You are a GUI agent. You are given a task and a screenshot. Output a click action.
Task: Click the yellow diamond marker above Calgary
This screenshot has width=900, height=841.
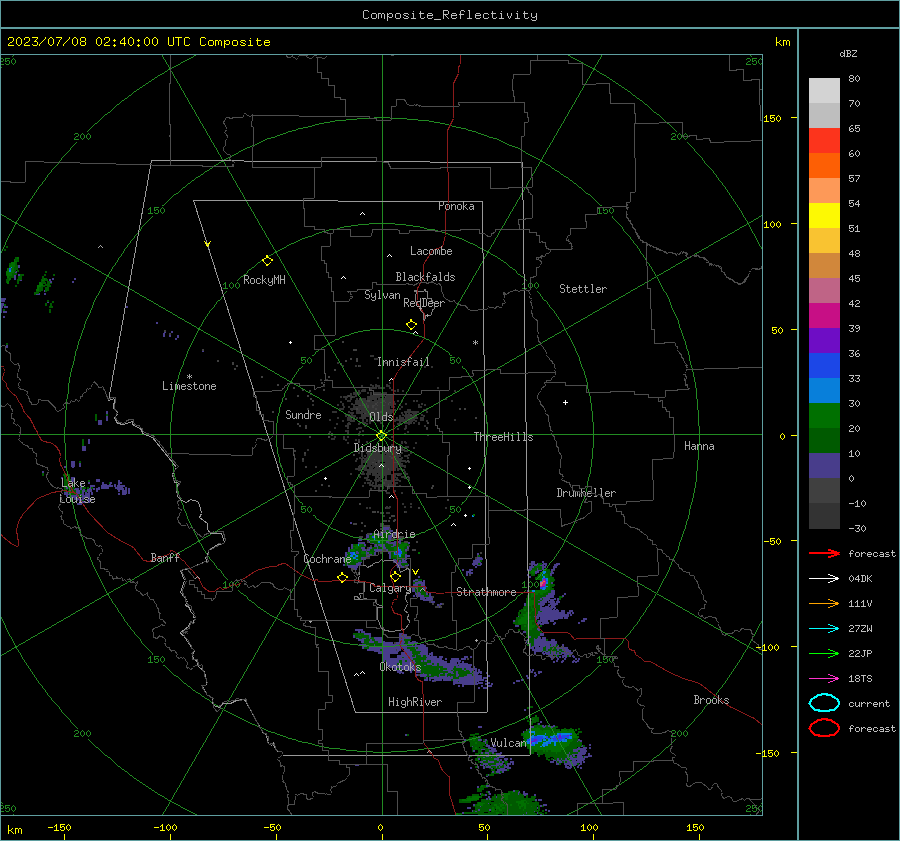pos(395,576)
